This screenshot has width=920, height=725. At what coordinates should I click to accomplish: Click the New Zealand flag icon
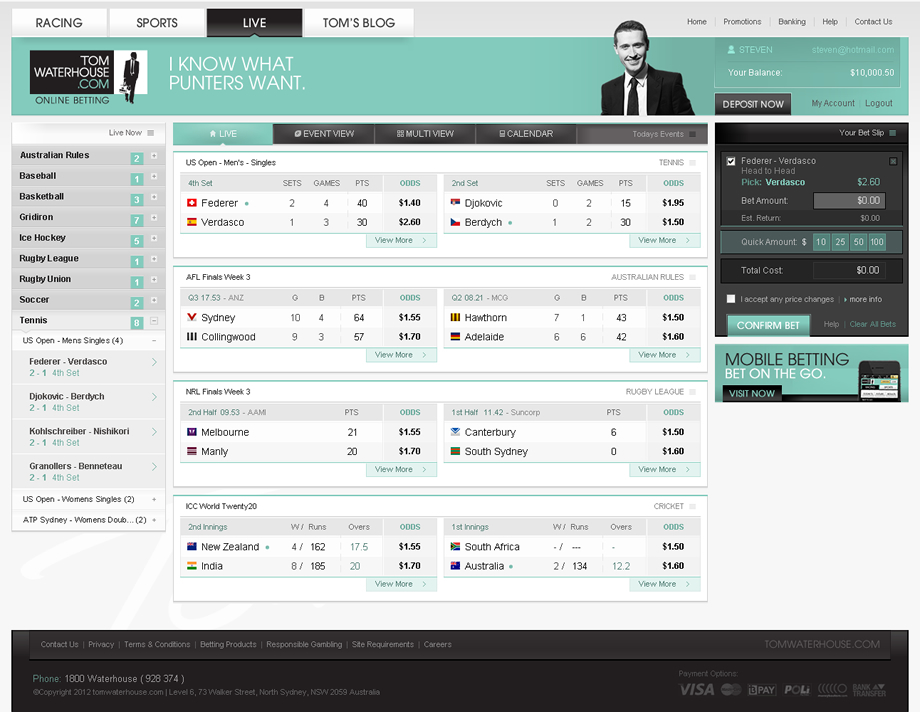click(191, 547)
